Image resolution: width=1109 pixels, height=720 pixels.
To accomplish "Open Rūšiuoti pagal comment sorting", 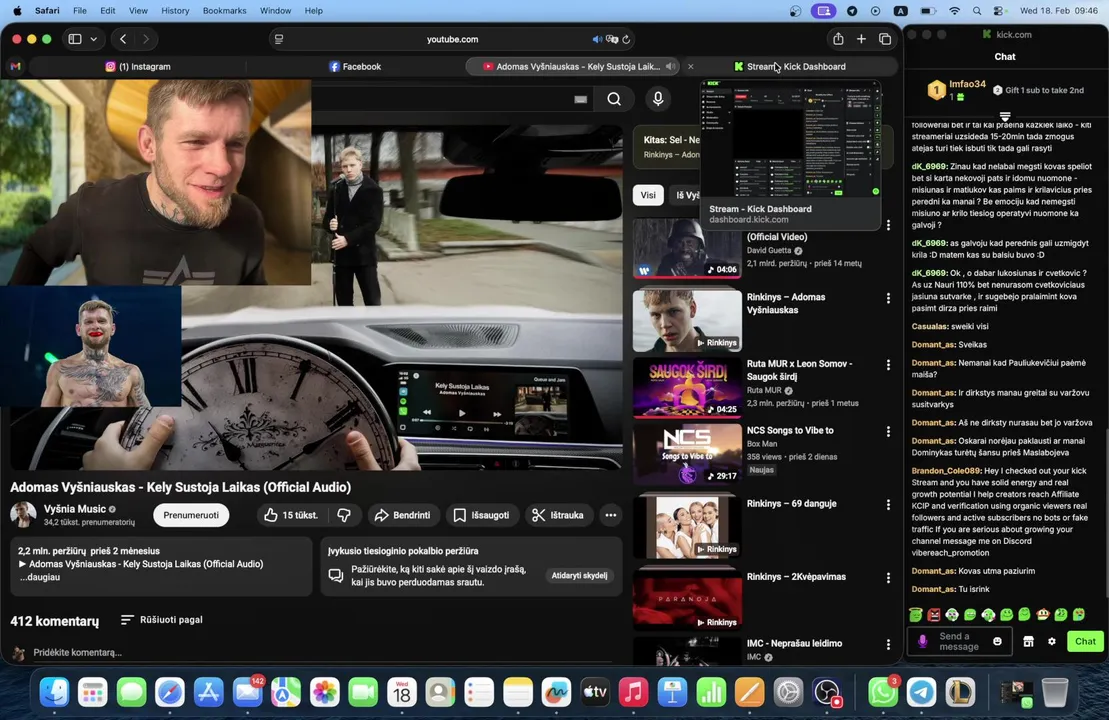I will [x=161, y=620].
